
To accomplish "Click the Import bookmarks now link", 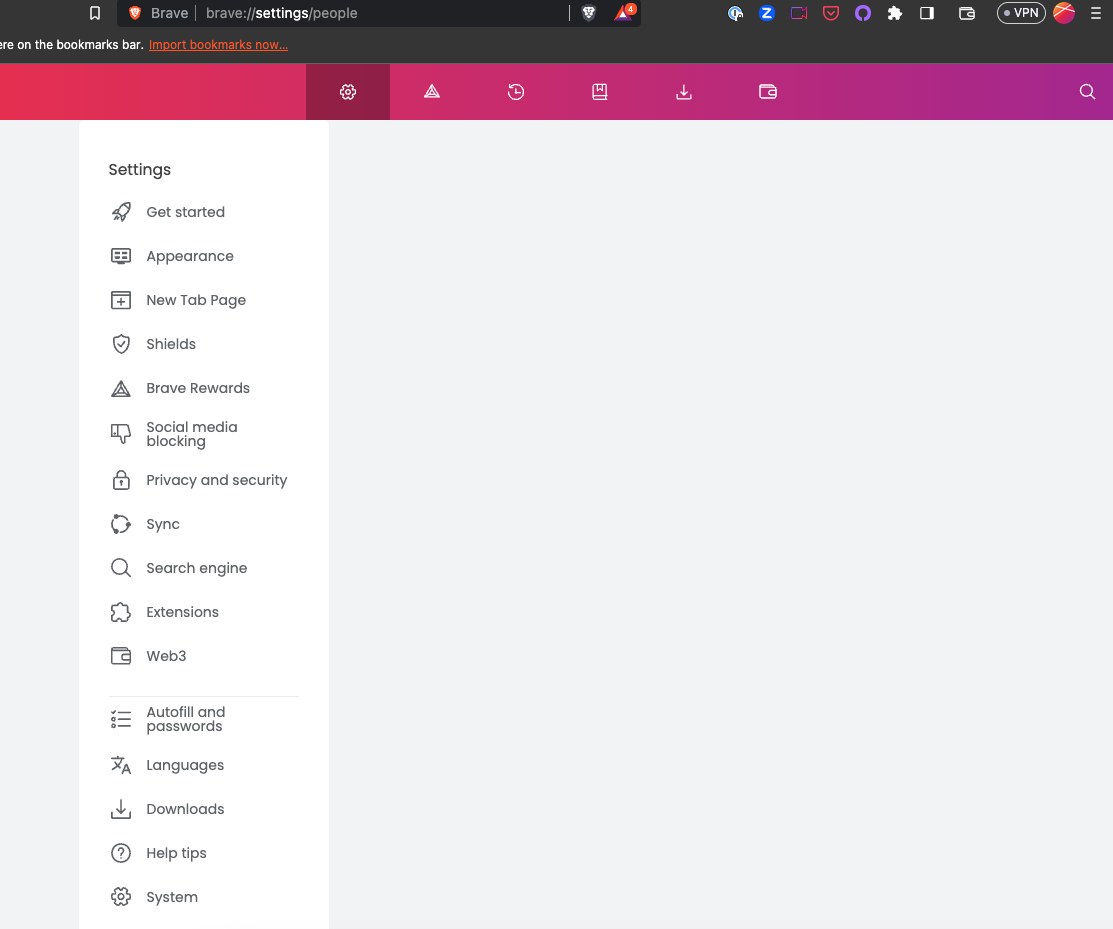I will [x=218, y=44].
